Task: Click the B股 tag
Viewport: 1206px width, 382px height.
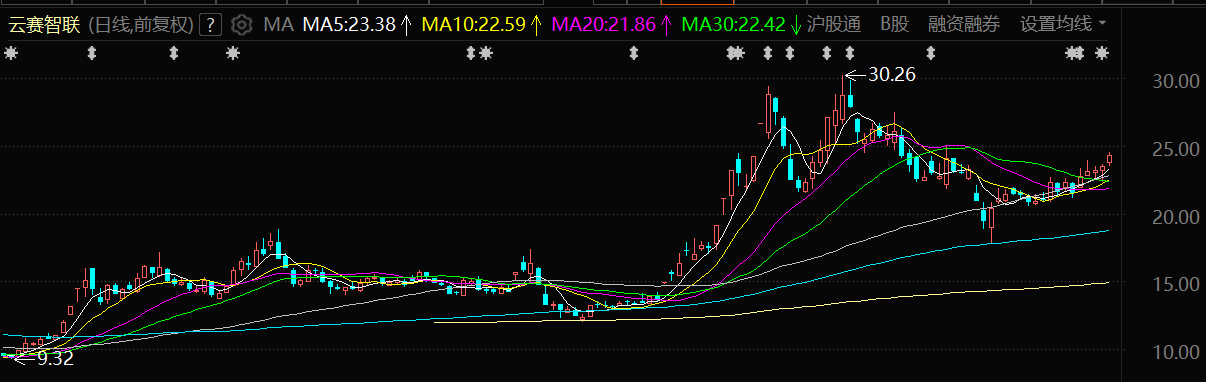Action: pos(894,24)
